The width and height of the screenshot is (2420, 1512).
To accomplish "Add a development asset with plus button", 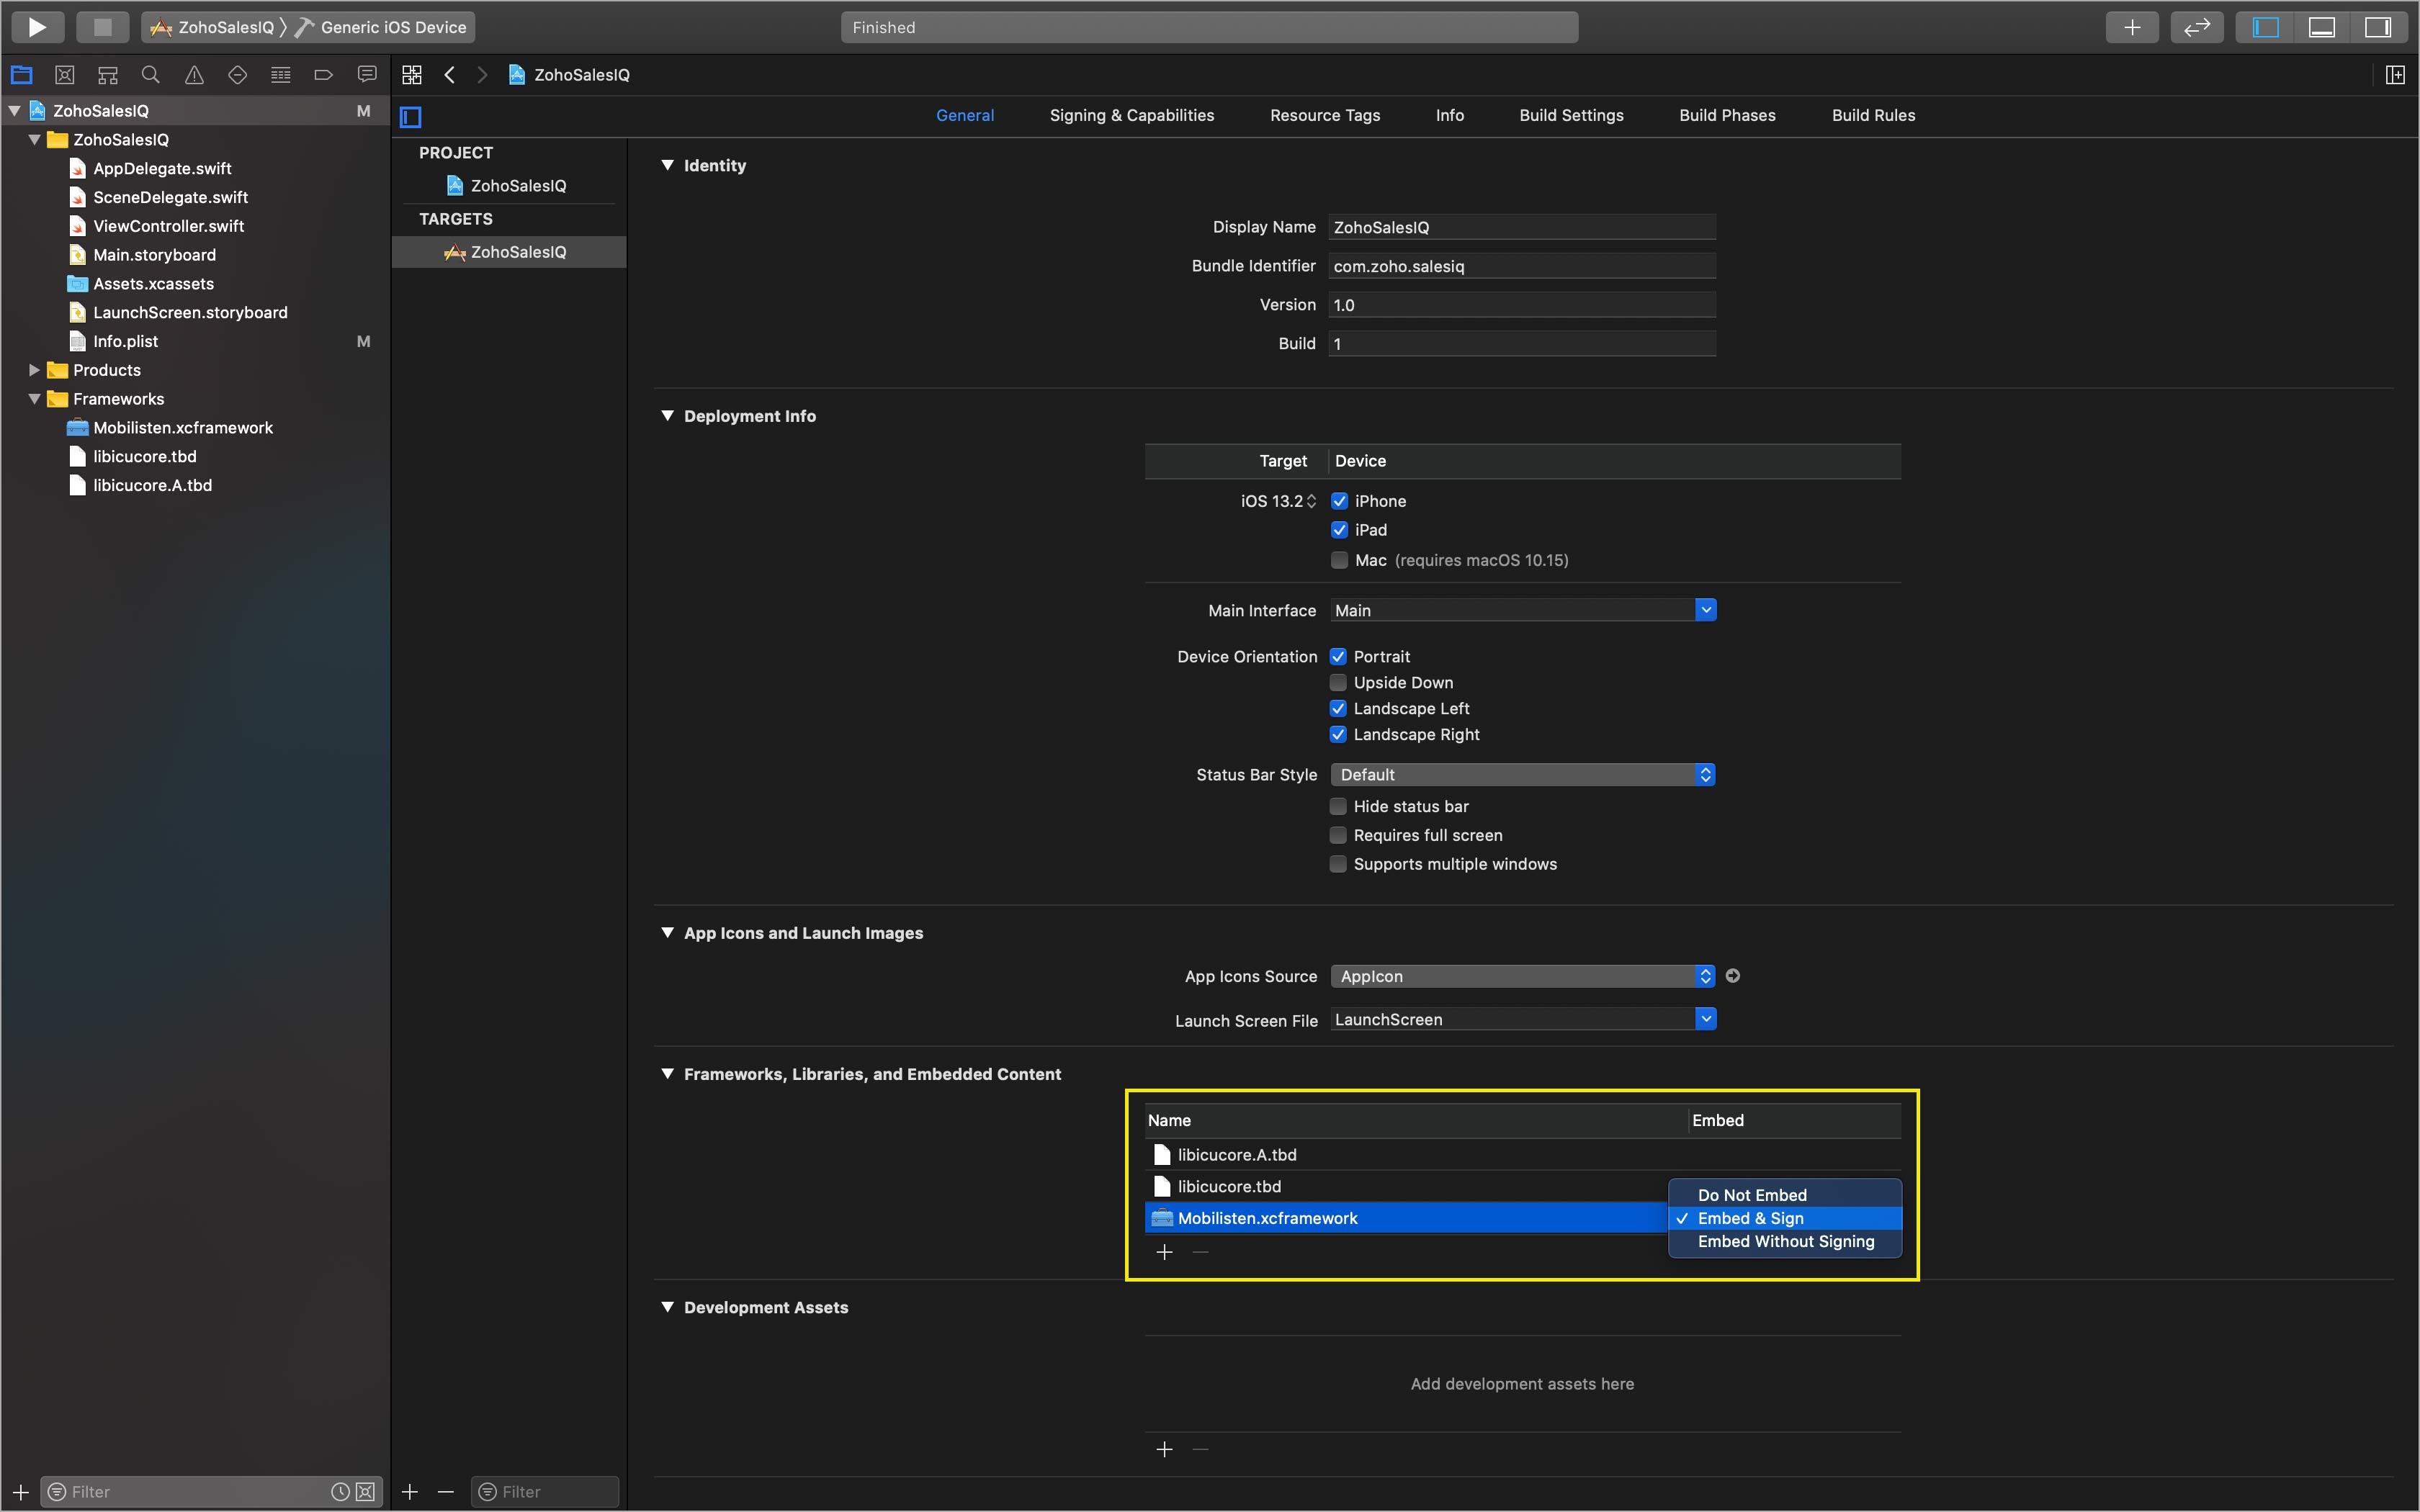I will tap(1164, 1449).
